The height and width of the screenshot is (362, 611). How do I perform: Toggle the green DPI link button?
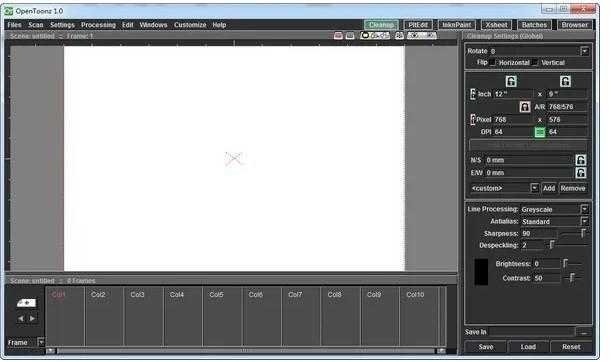540,132
